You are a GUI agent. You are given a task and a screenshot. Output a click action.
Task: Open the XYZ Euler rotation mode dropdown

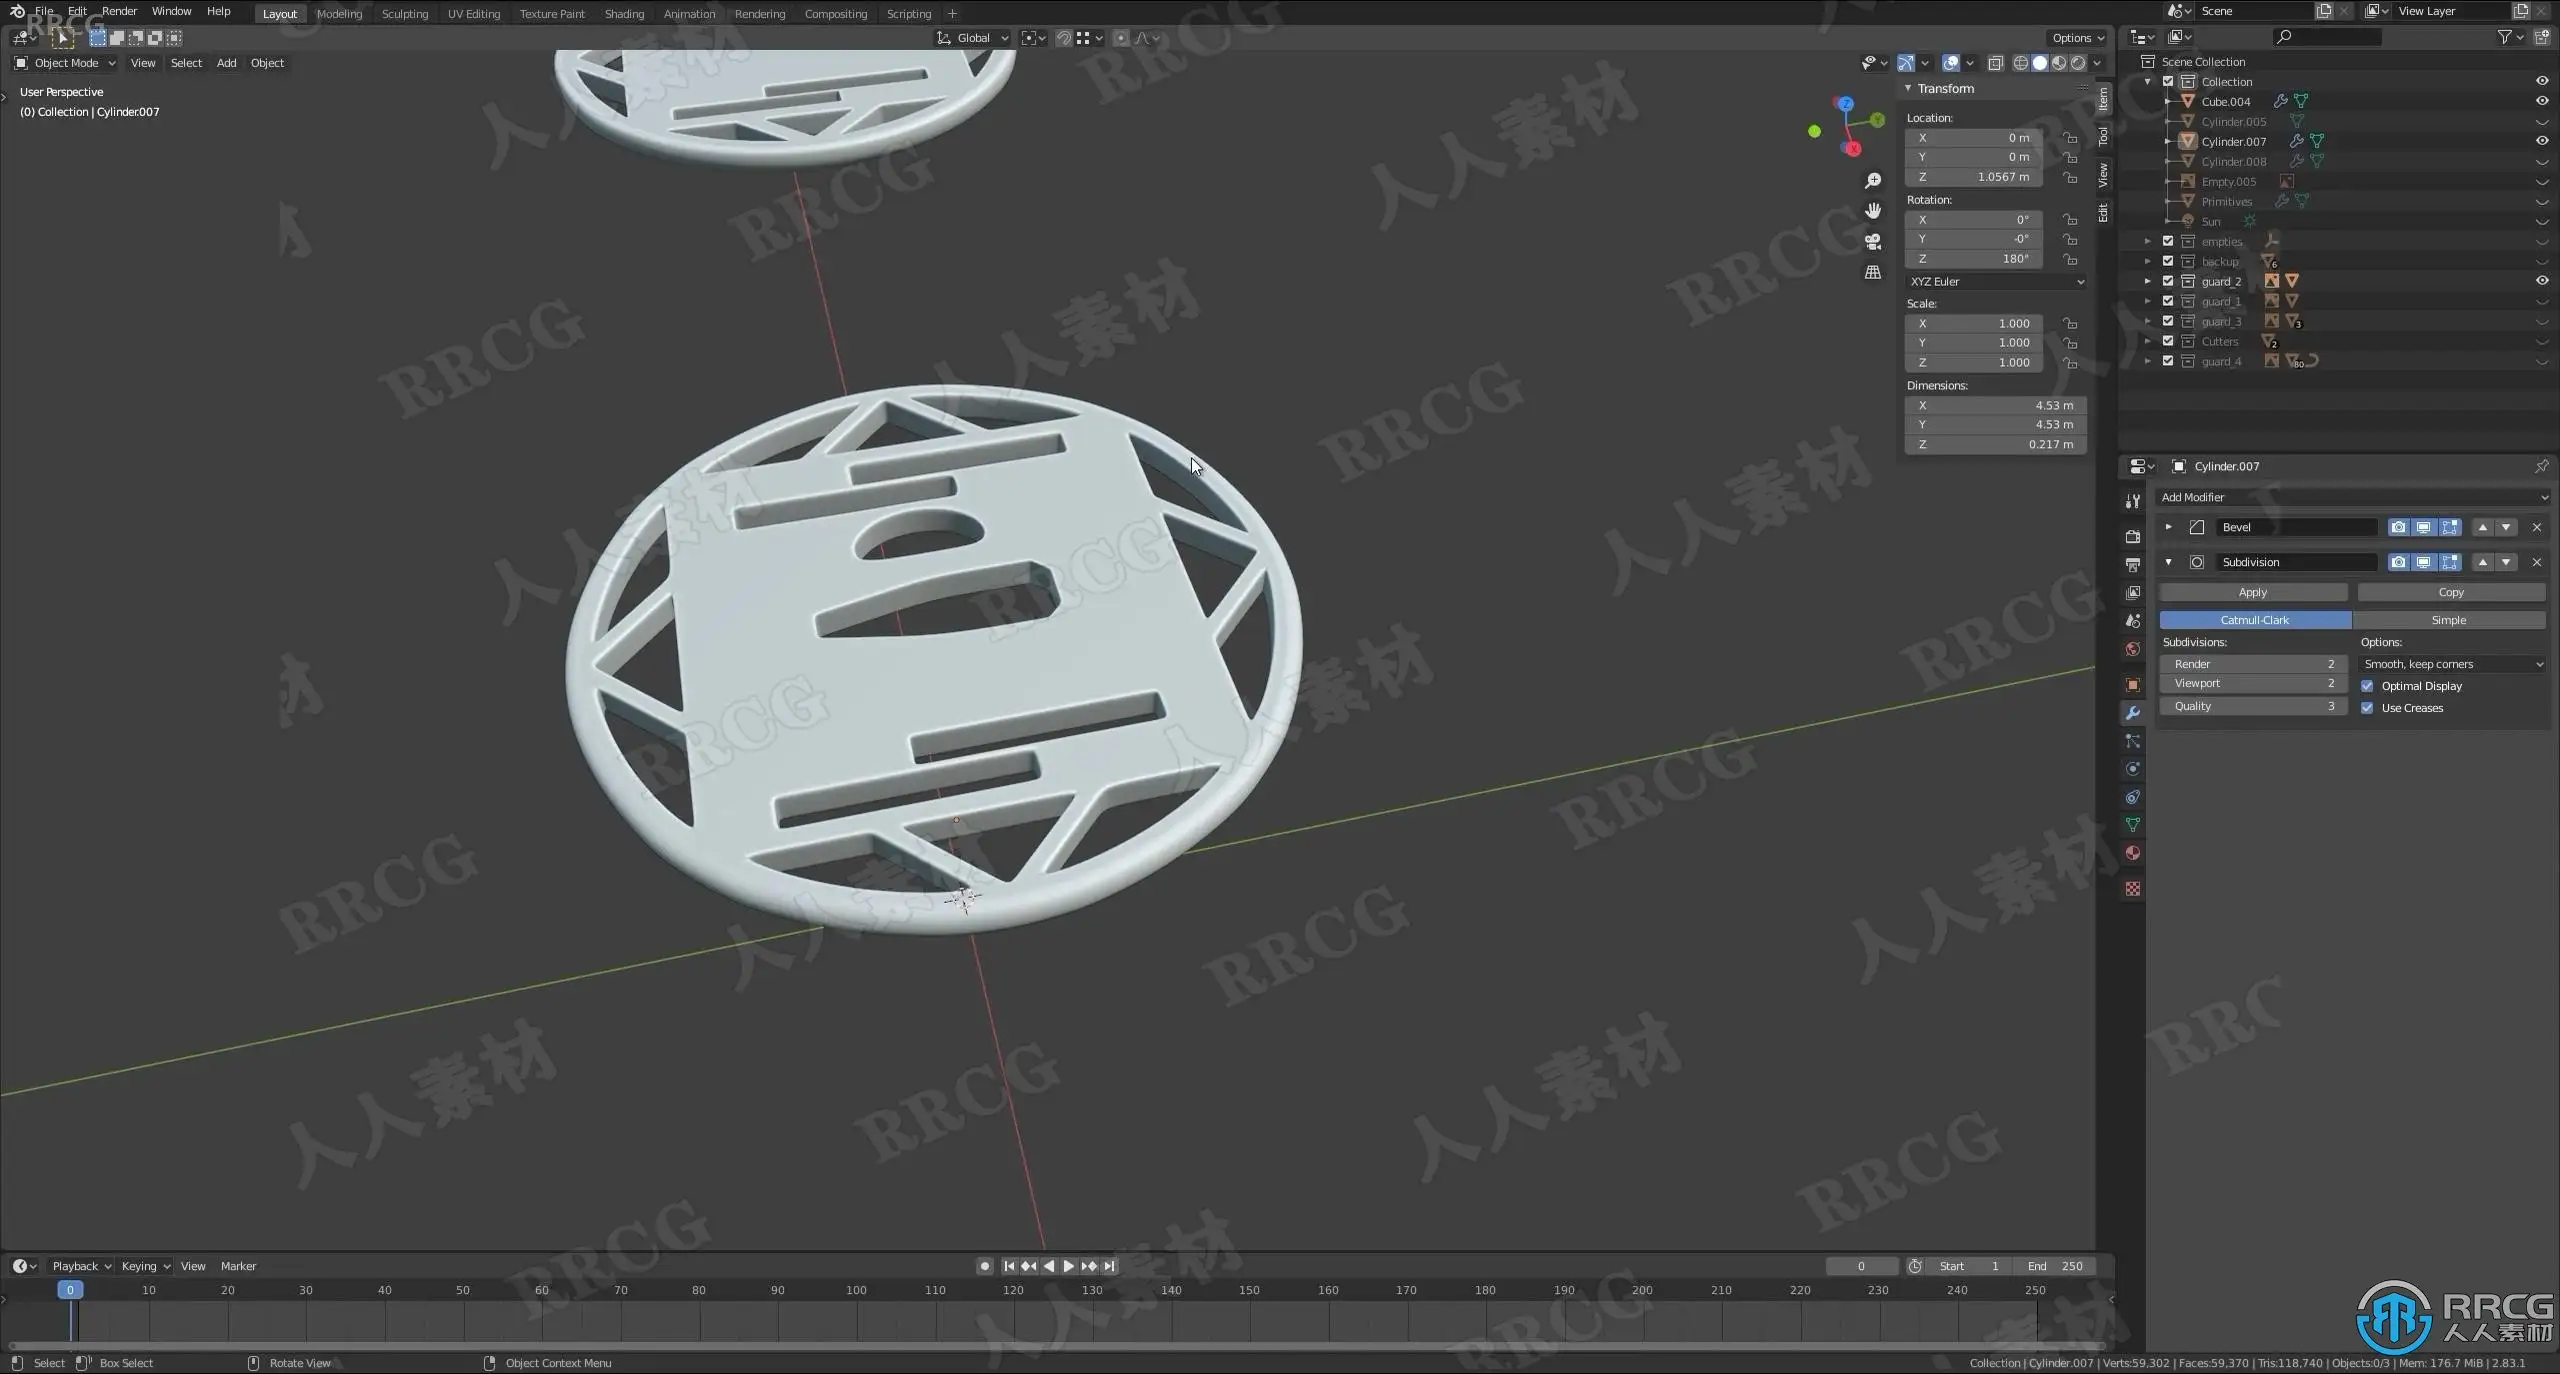pyautogui.click(x=1996, y=282)
